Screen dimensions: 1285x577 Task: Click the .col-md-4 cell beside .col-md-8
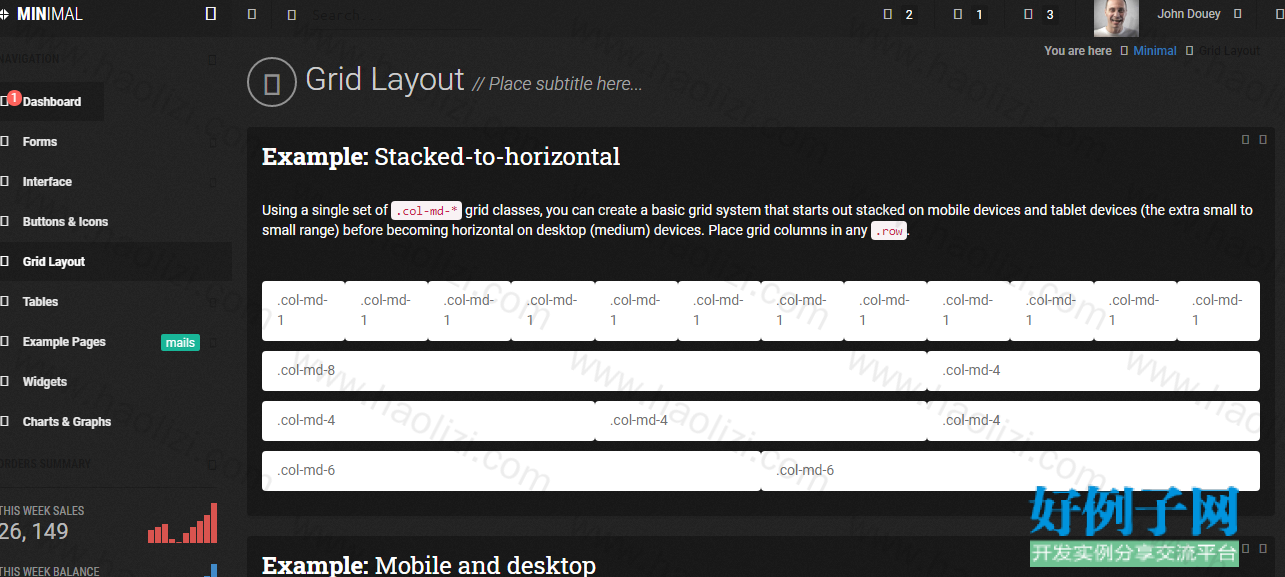[1093, 371]
